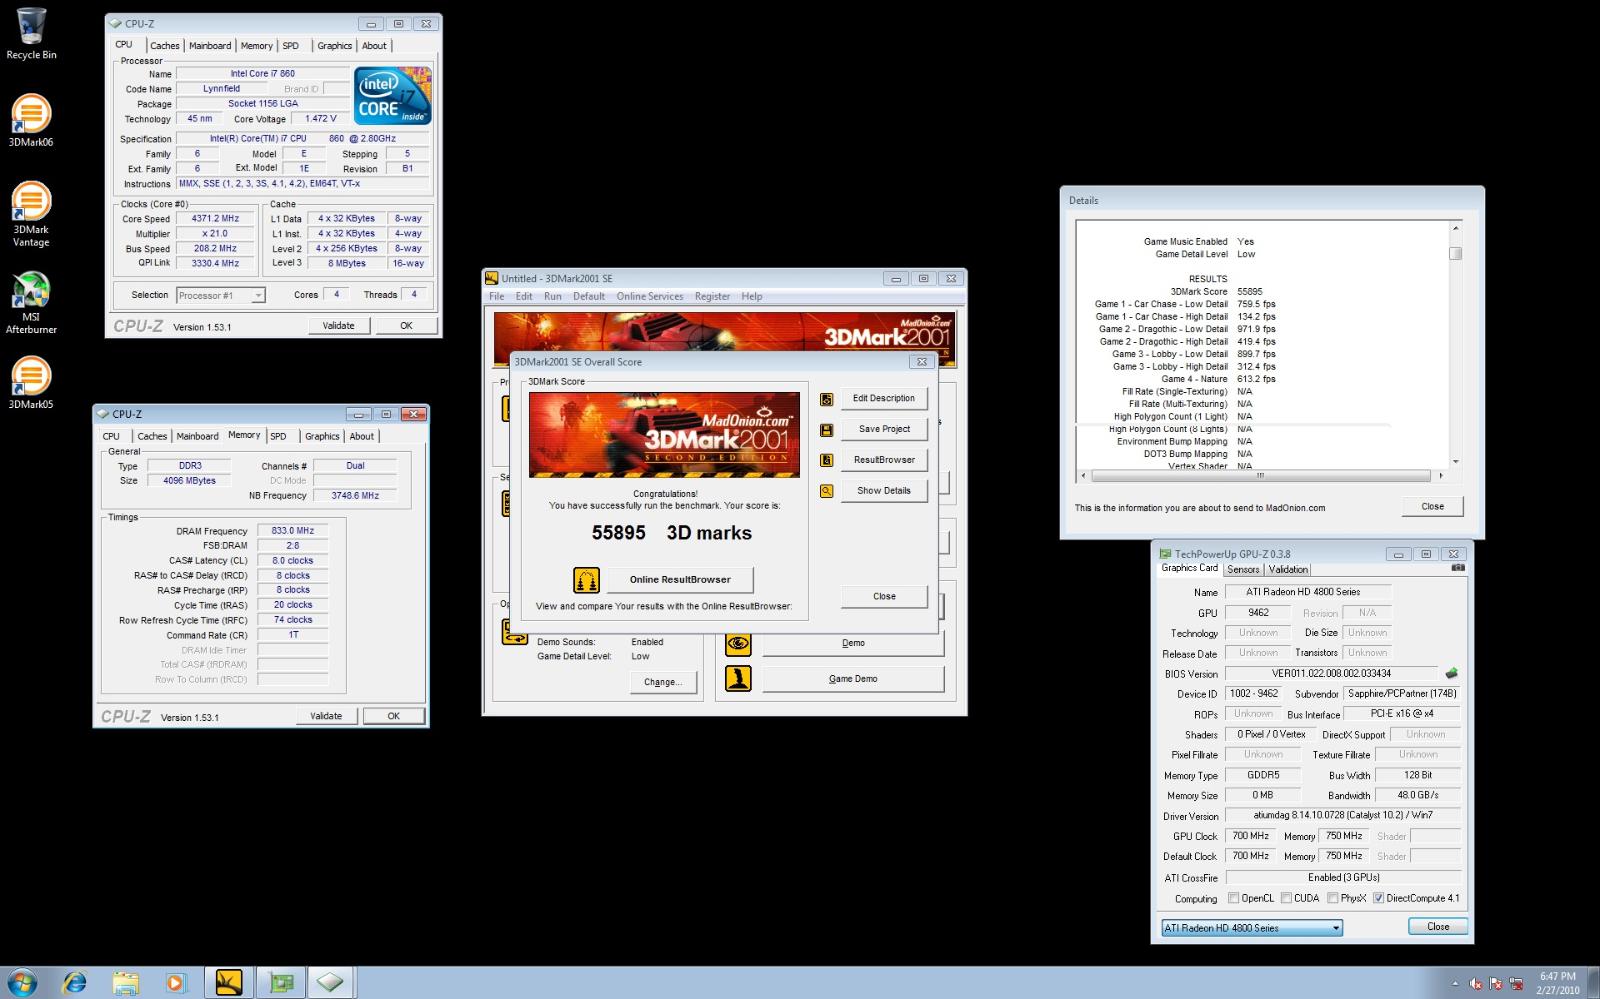
Task: Switch to GPU-Z taskbar button
Action: 281,983
